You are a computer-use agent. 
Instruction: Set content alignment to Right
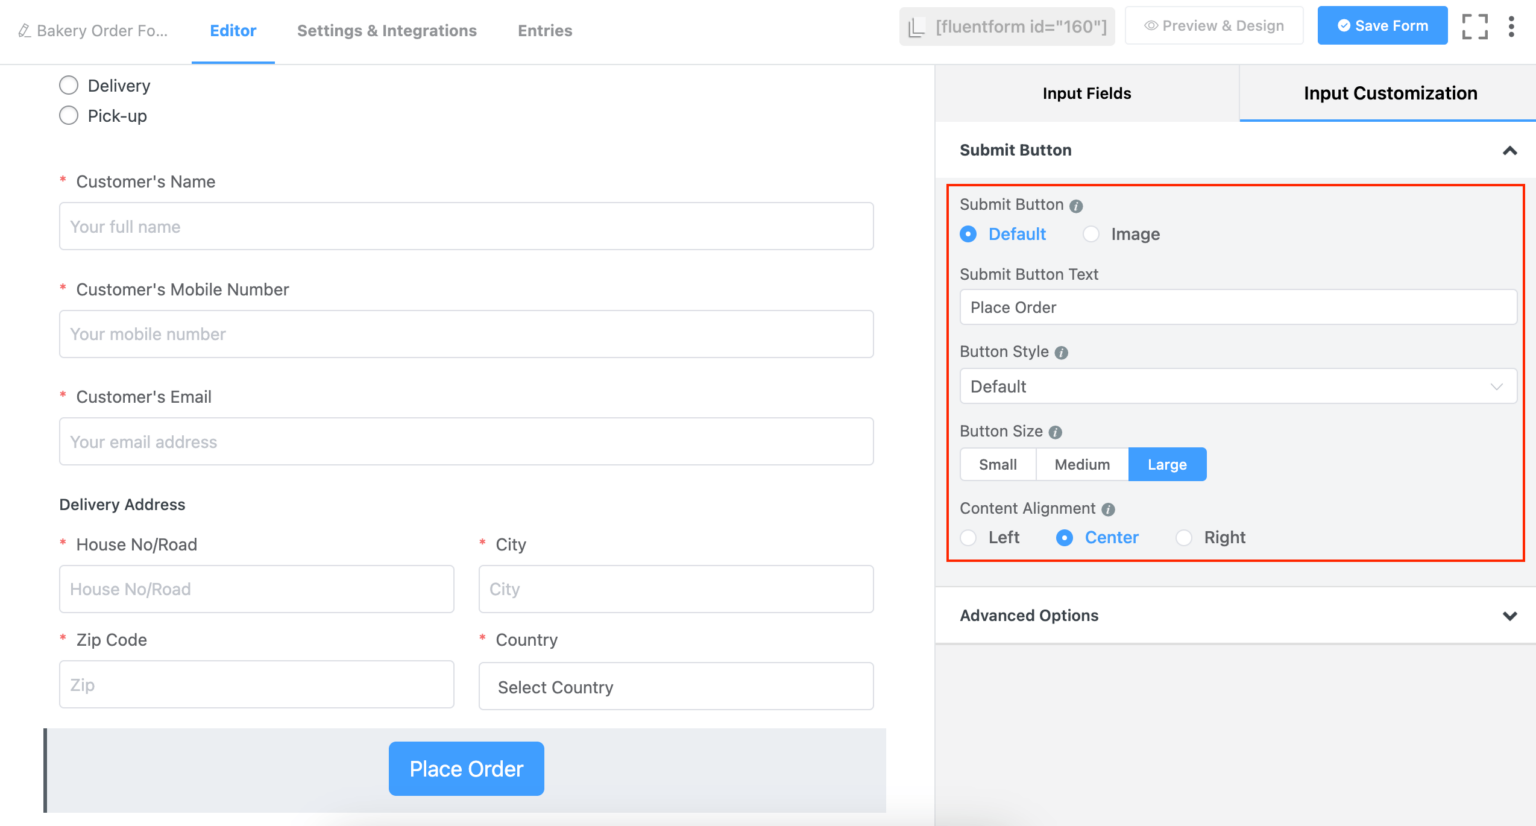pyautogui.click(x=1184, y=537)
